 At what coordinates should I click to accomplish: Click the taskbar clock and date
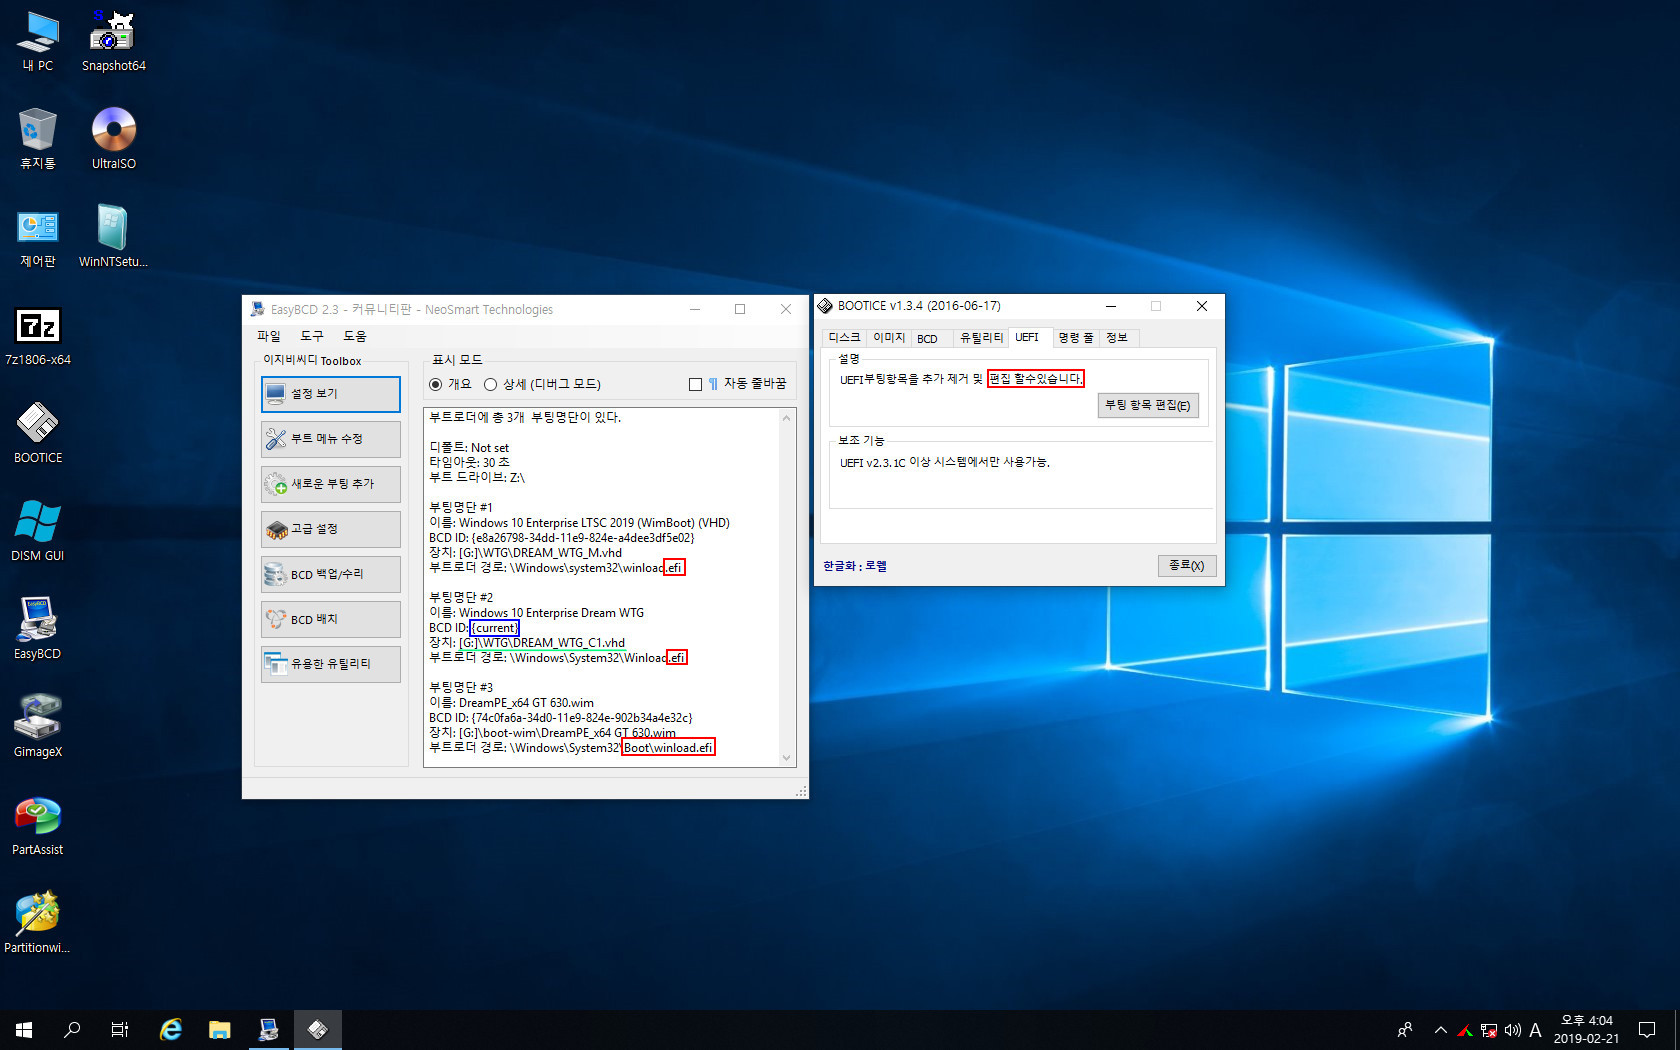click(1586, 1029)
